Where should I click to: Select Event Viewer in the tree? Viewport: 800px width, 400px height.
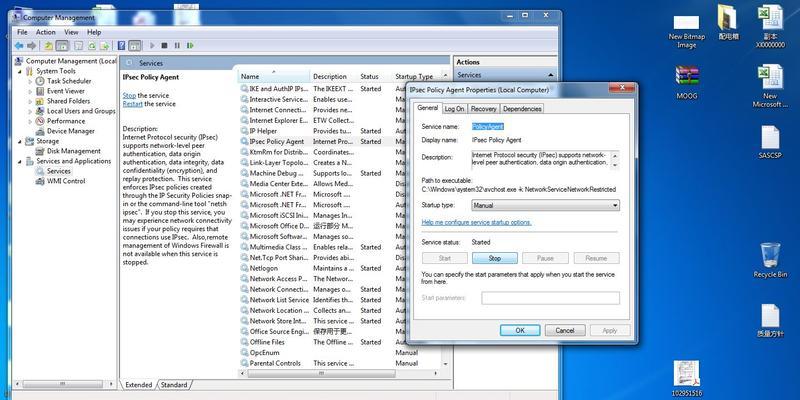(x=66, y=91)
